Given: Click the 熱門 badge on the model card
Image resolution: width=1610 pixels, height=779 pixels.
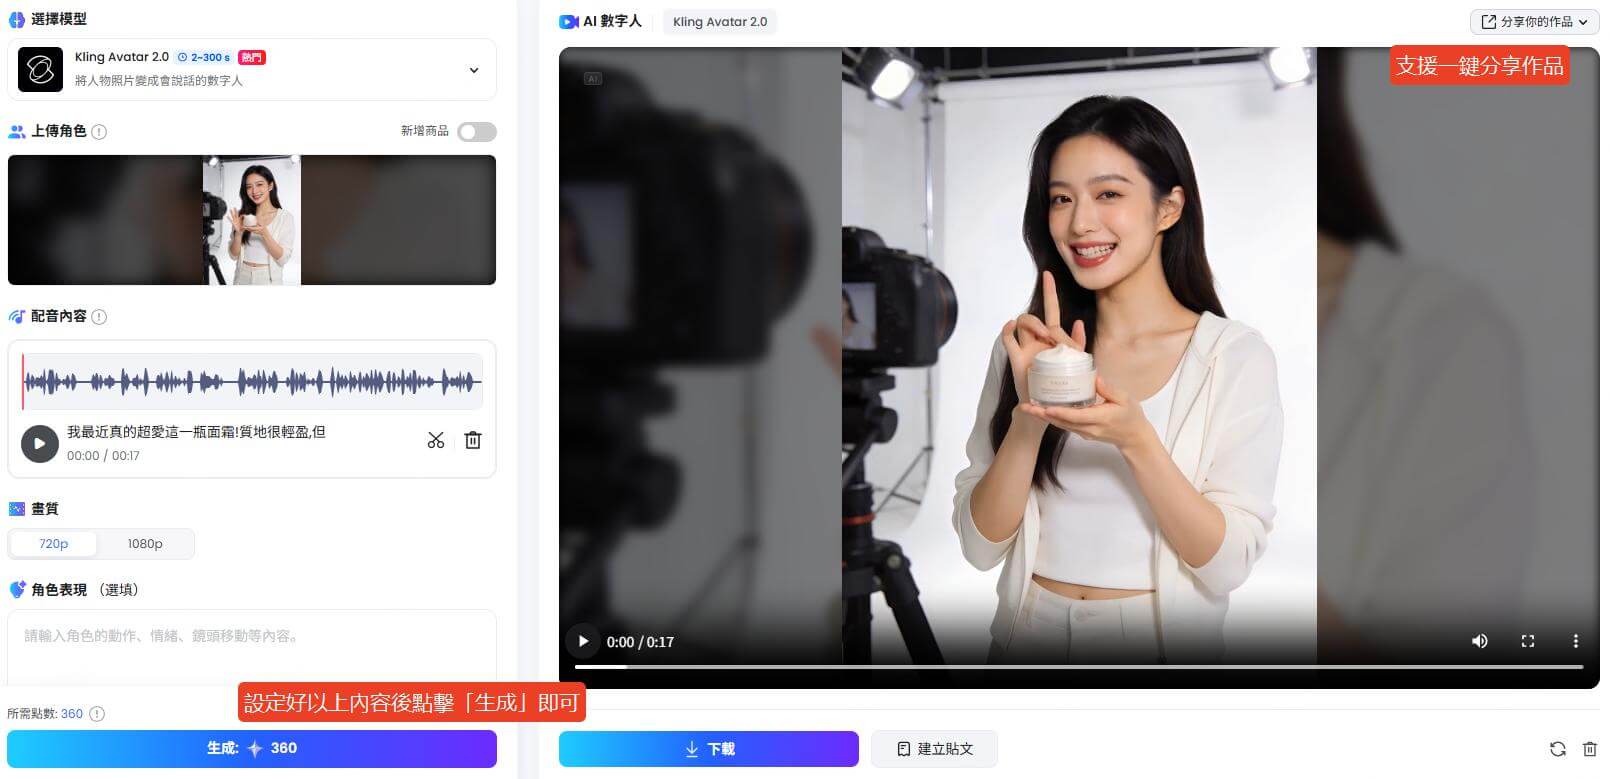Looking at the screenshot, I should 252,57.
